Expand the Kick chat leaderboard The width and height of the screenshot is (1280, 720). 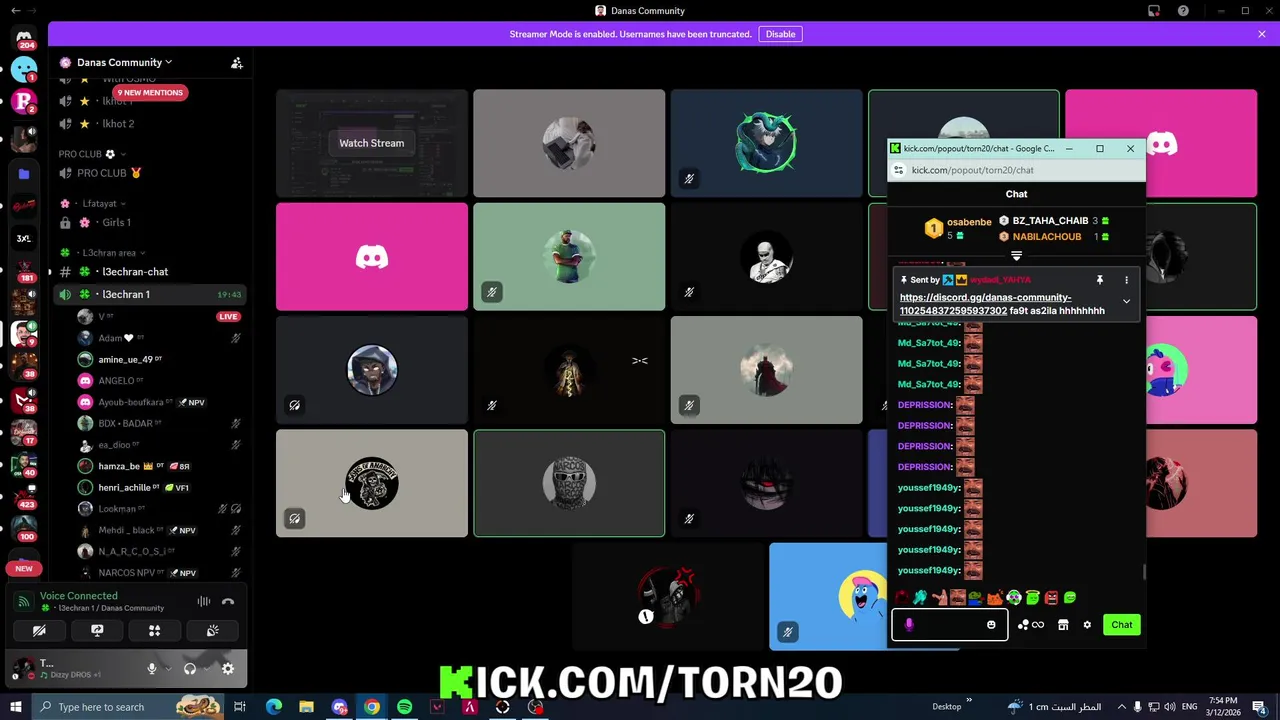1016,257
